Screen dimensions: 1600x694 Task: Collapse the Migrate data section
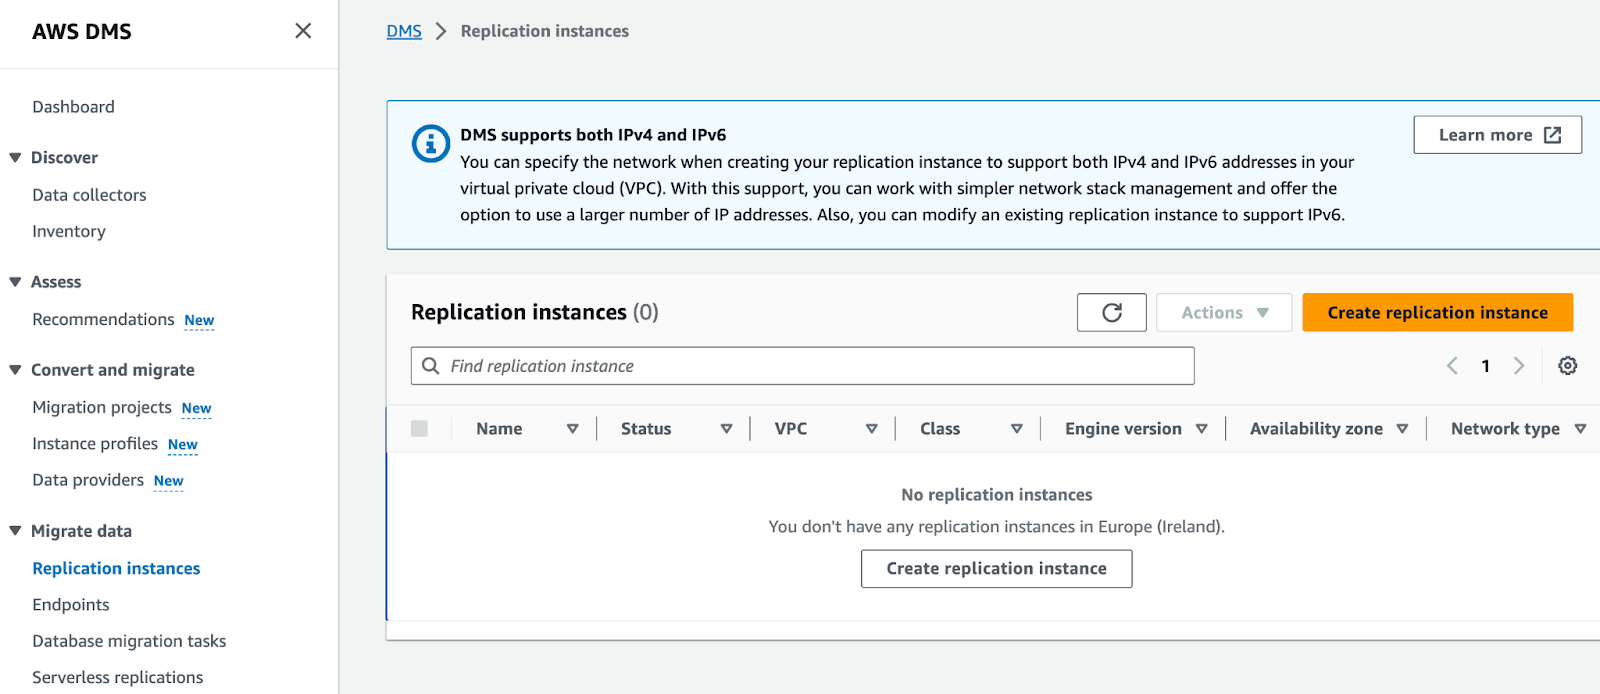tap(15, 531)
